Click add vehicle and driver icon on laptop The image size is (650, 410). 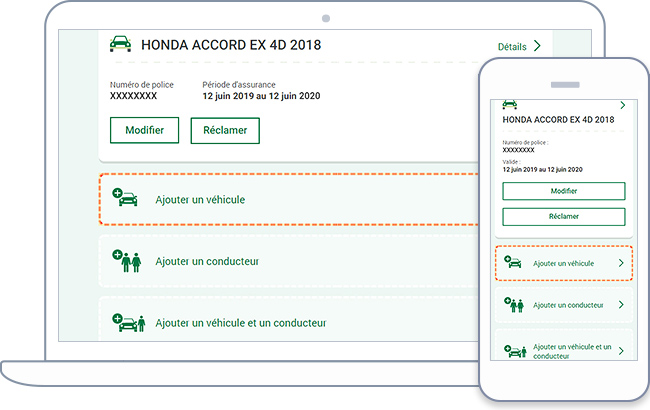click(x=129, y=323)
